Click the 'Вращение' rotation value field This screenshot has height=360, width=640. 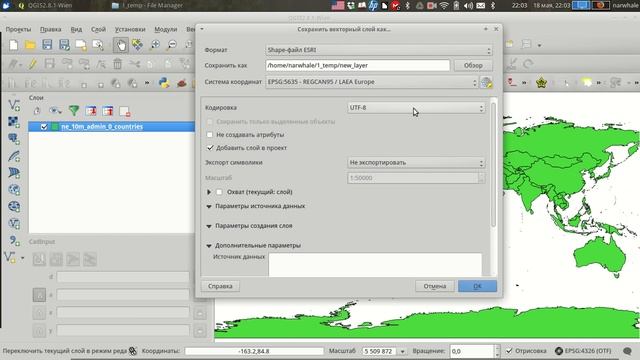coord(472,351)
